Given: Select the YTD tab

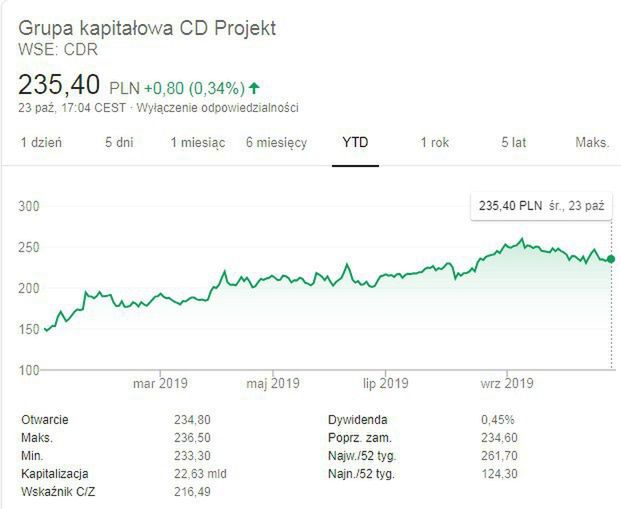Looking at the screenshot, I should coord(355,143).
